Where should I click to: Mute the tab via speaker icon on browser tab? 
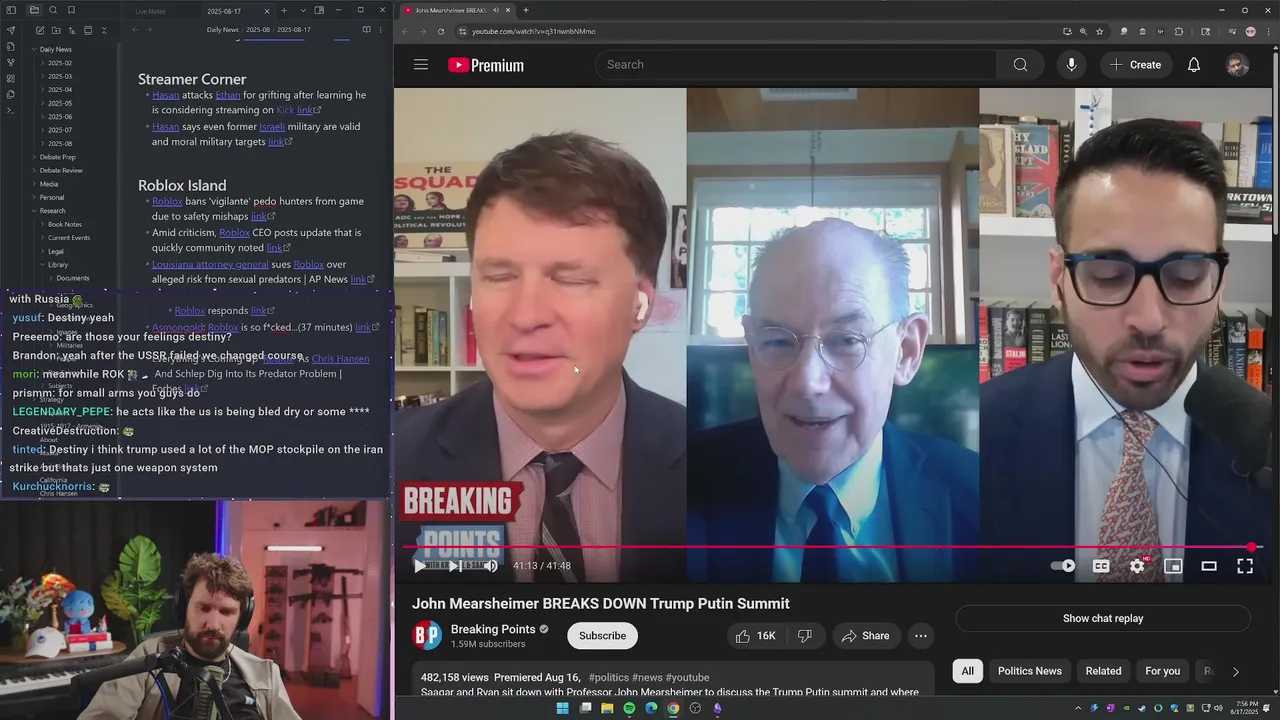(x=495, y=10)
